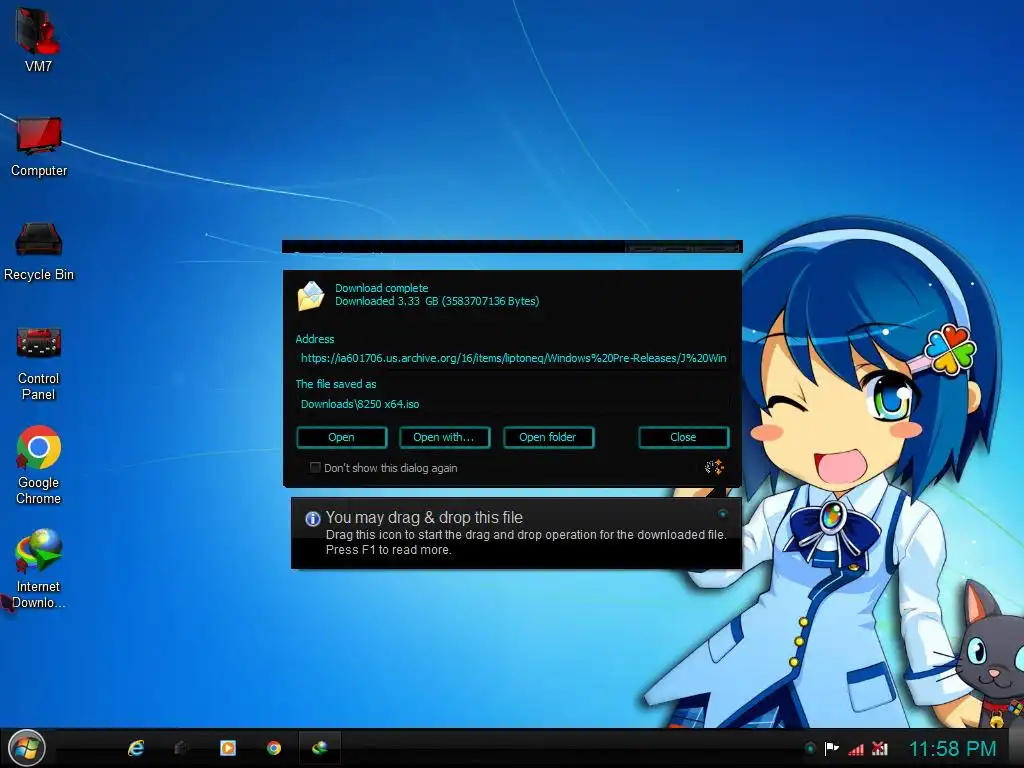Open the Action Center flag tray icon
1024x768 pixels.
point(831,748)
